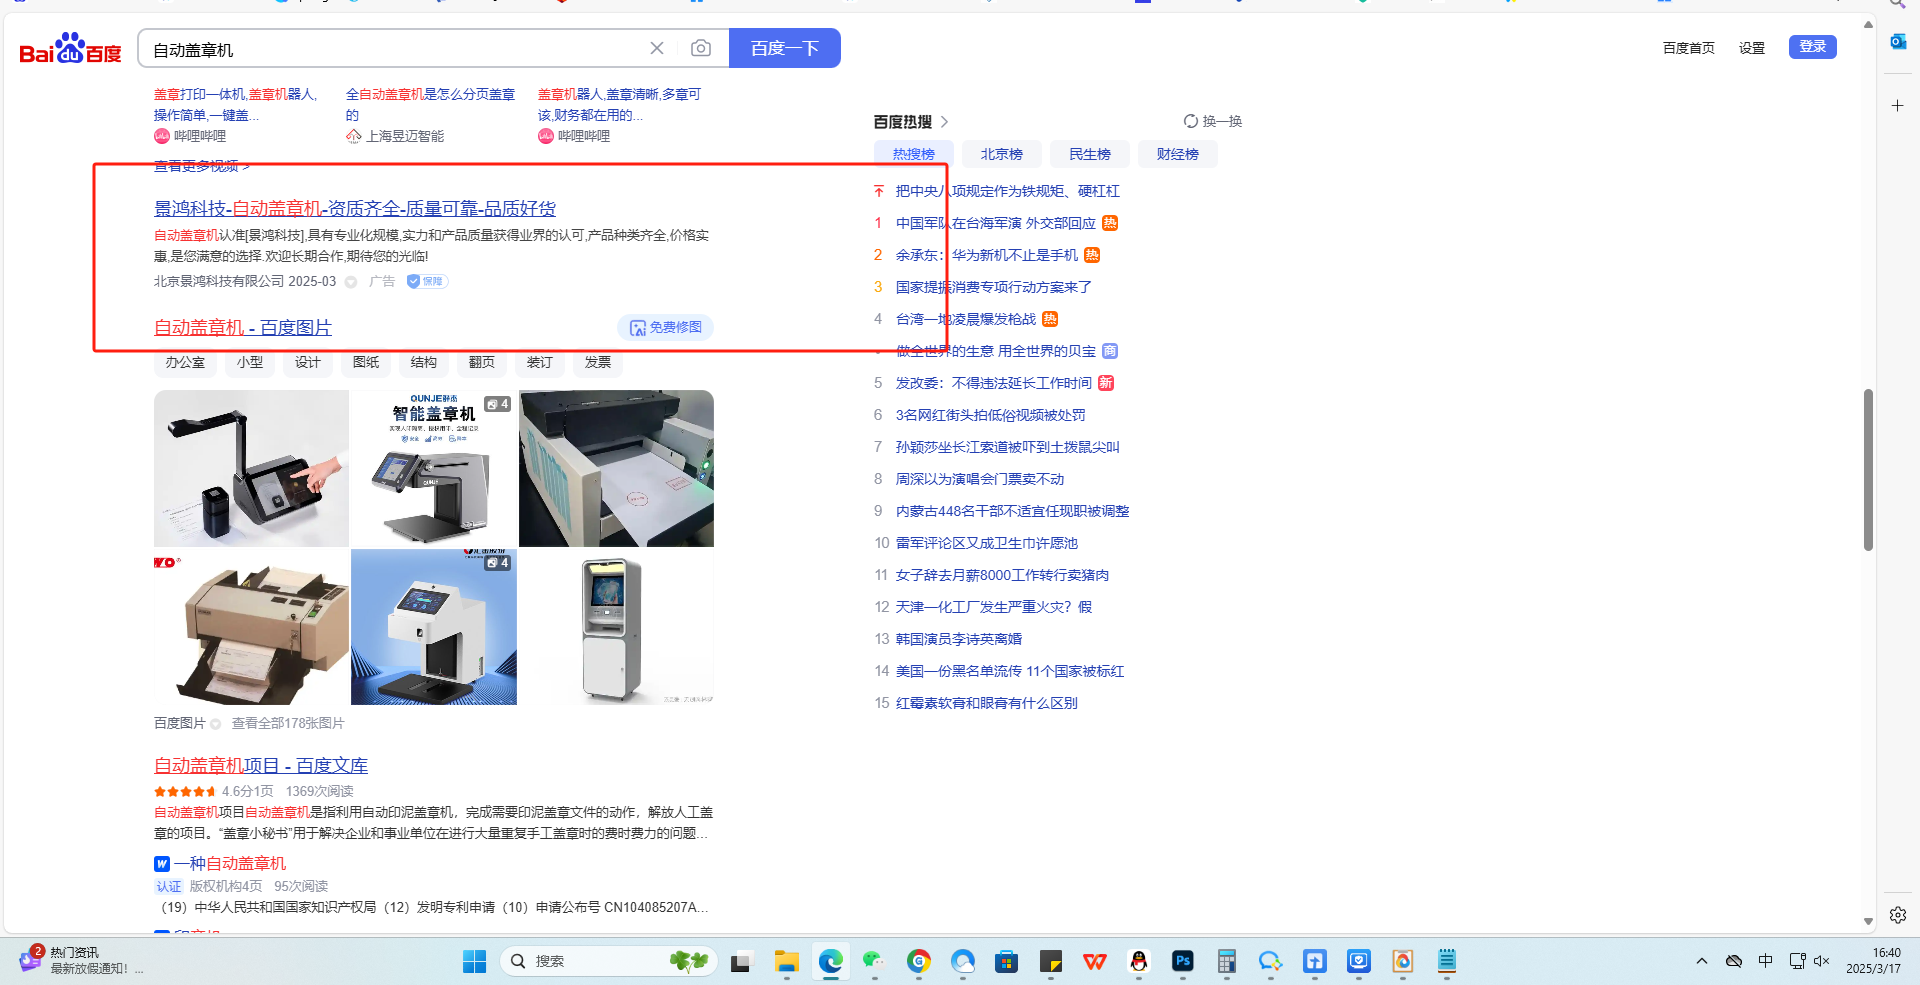This screenshot has width=1920, height=985.
Task: Click the muted volume icon in system tray
Action: 1821,961
